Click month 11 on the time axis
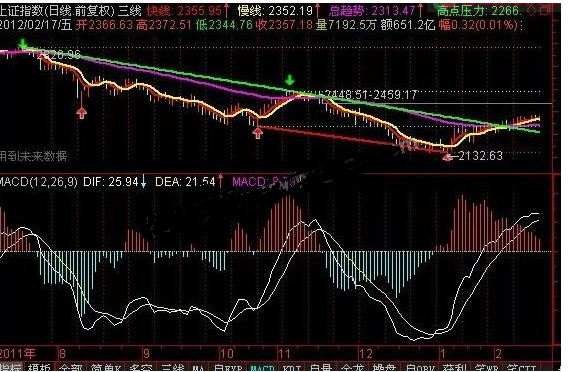The image size is (568, 372). coord(284,354)
